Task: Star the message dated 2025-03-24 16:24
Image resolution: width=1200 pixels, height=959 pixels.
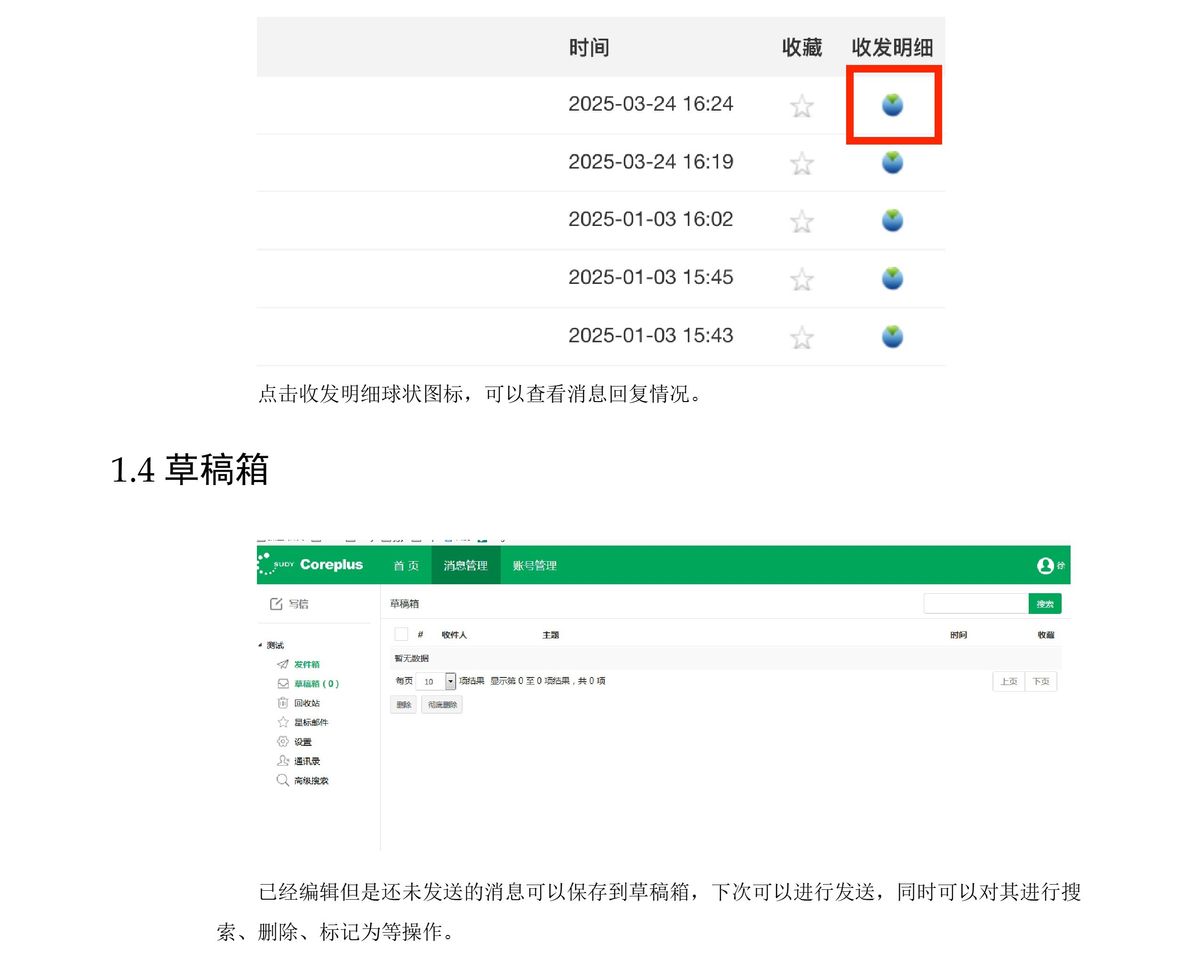Action: click(801, 106)
